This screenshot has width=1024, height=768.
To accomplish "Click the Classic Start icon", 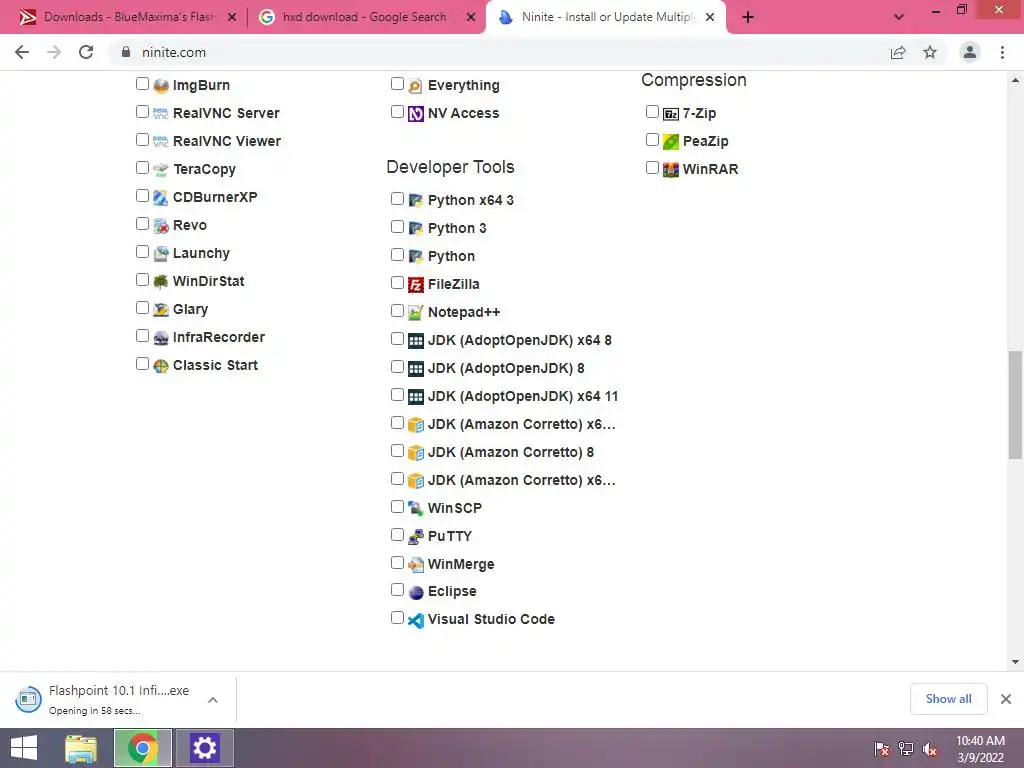I will [161, 366].
